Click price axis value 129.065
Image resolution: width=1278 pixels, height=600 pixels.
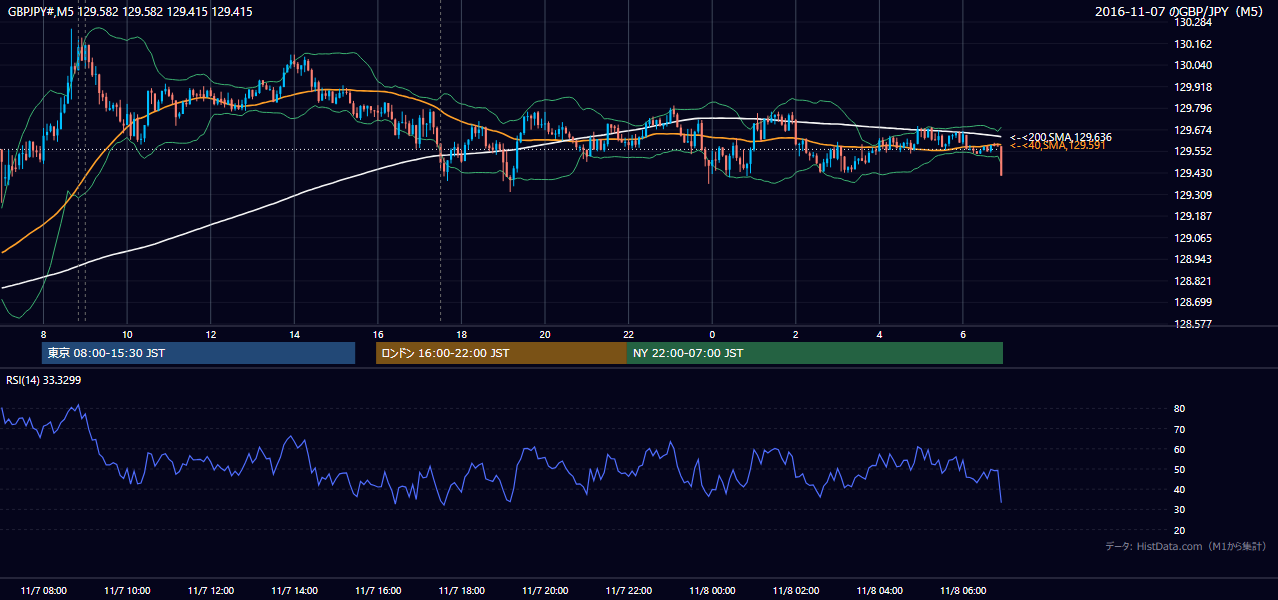[1193, 238]
